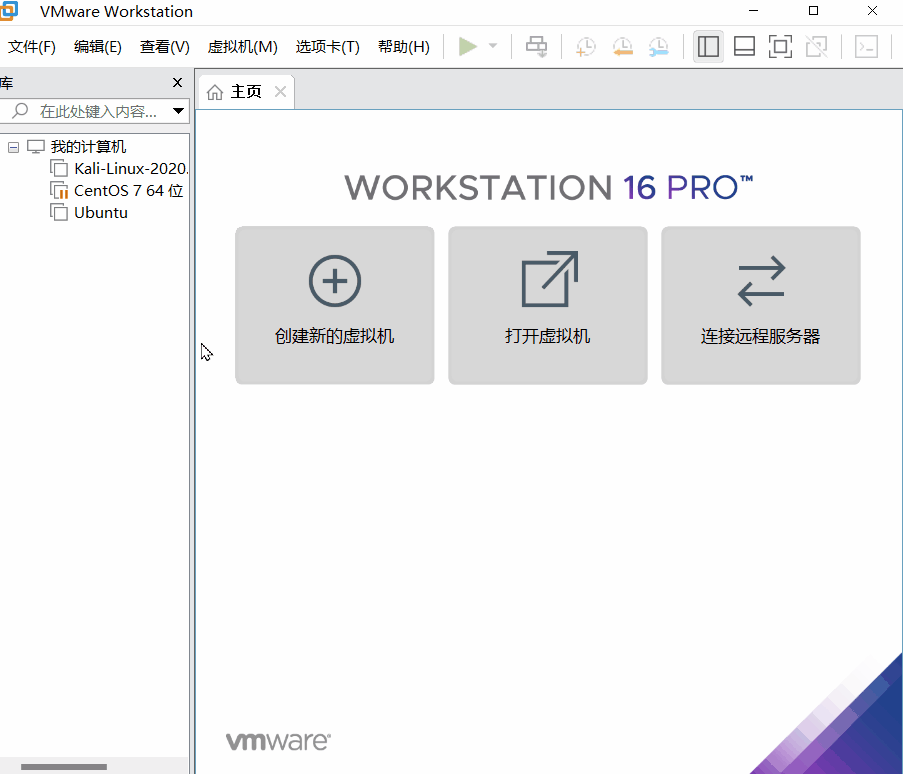Image resolution: width=903 pixels, height=774 pixels.
Task: Click 打开虚拟机 button
Action: [x=548, y=305]
